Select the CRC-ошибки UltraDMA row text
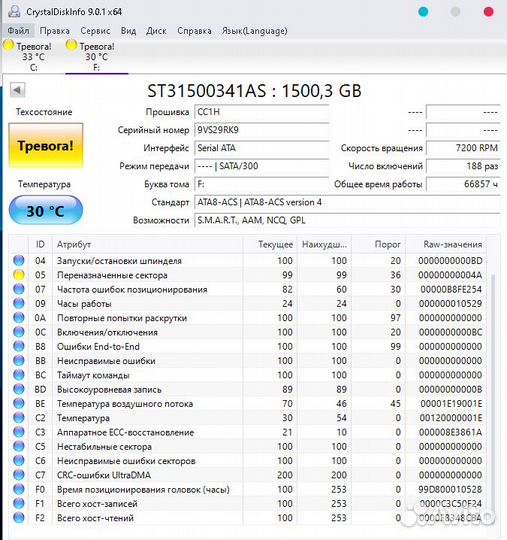Image resolution: width=507 pixels, height=540 pixels. (104, 475)
